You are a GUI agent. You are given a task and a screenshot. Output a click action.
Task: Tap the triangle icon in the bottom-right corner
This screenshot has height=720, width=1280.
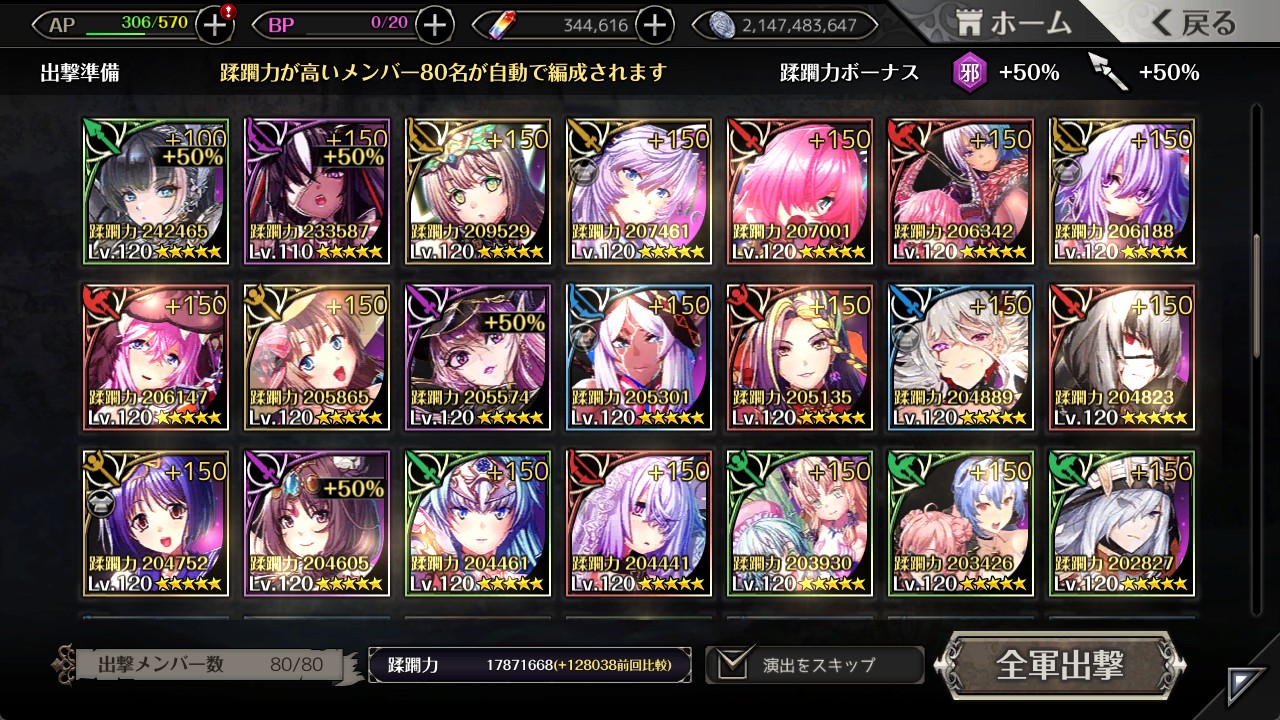(x=1246, y=685)
